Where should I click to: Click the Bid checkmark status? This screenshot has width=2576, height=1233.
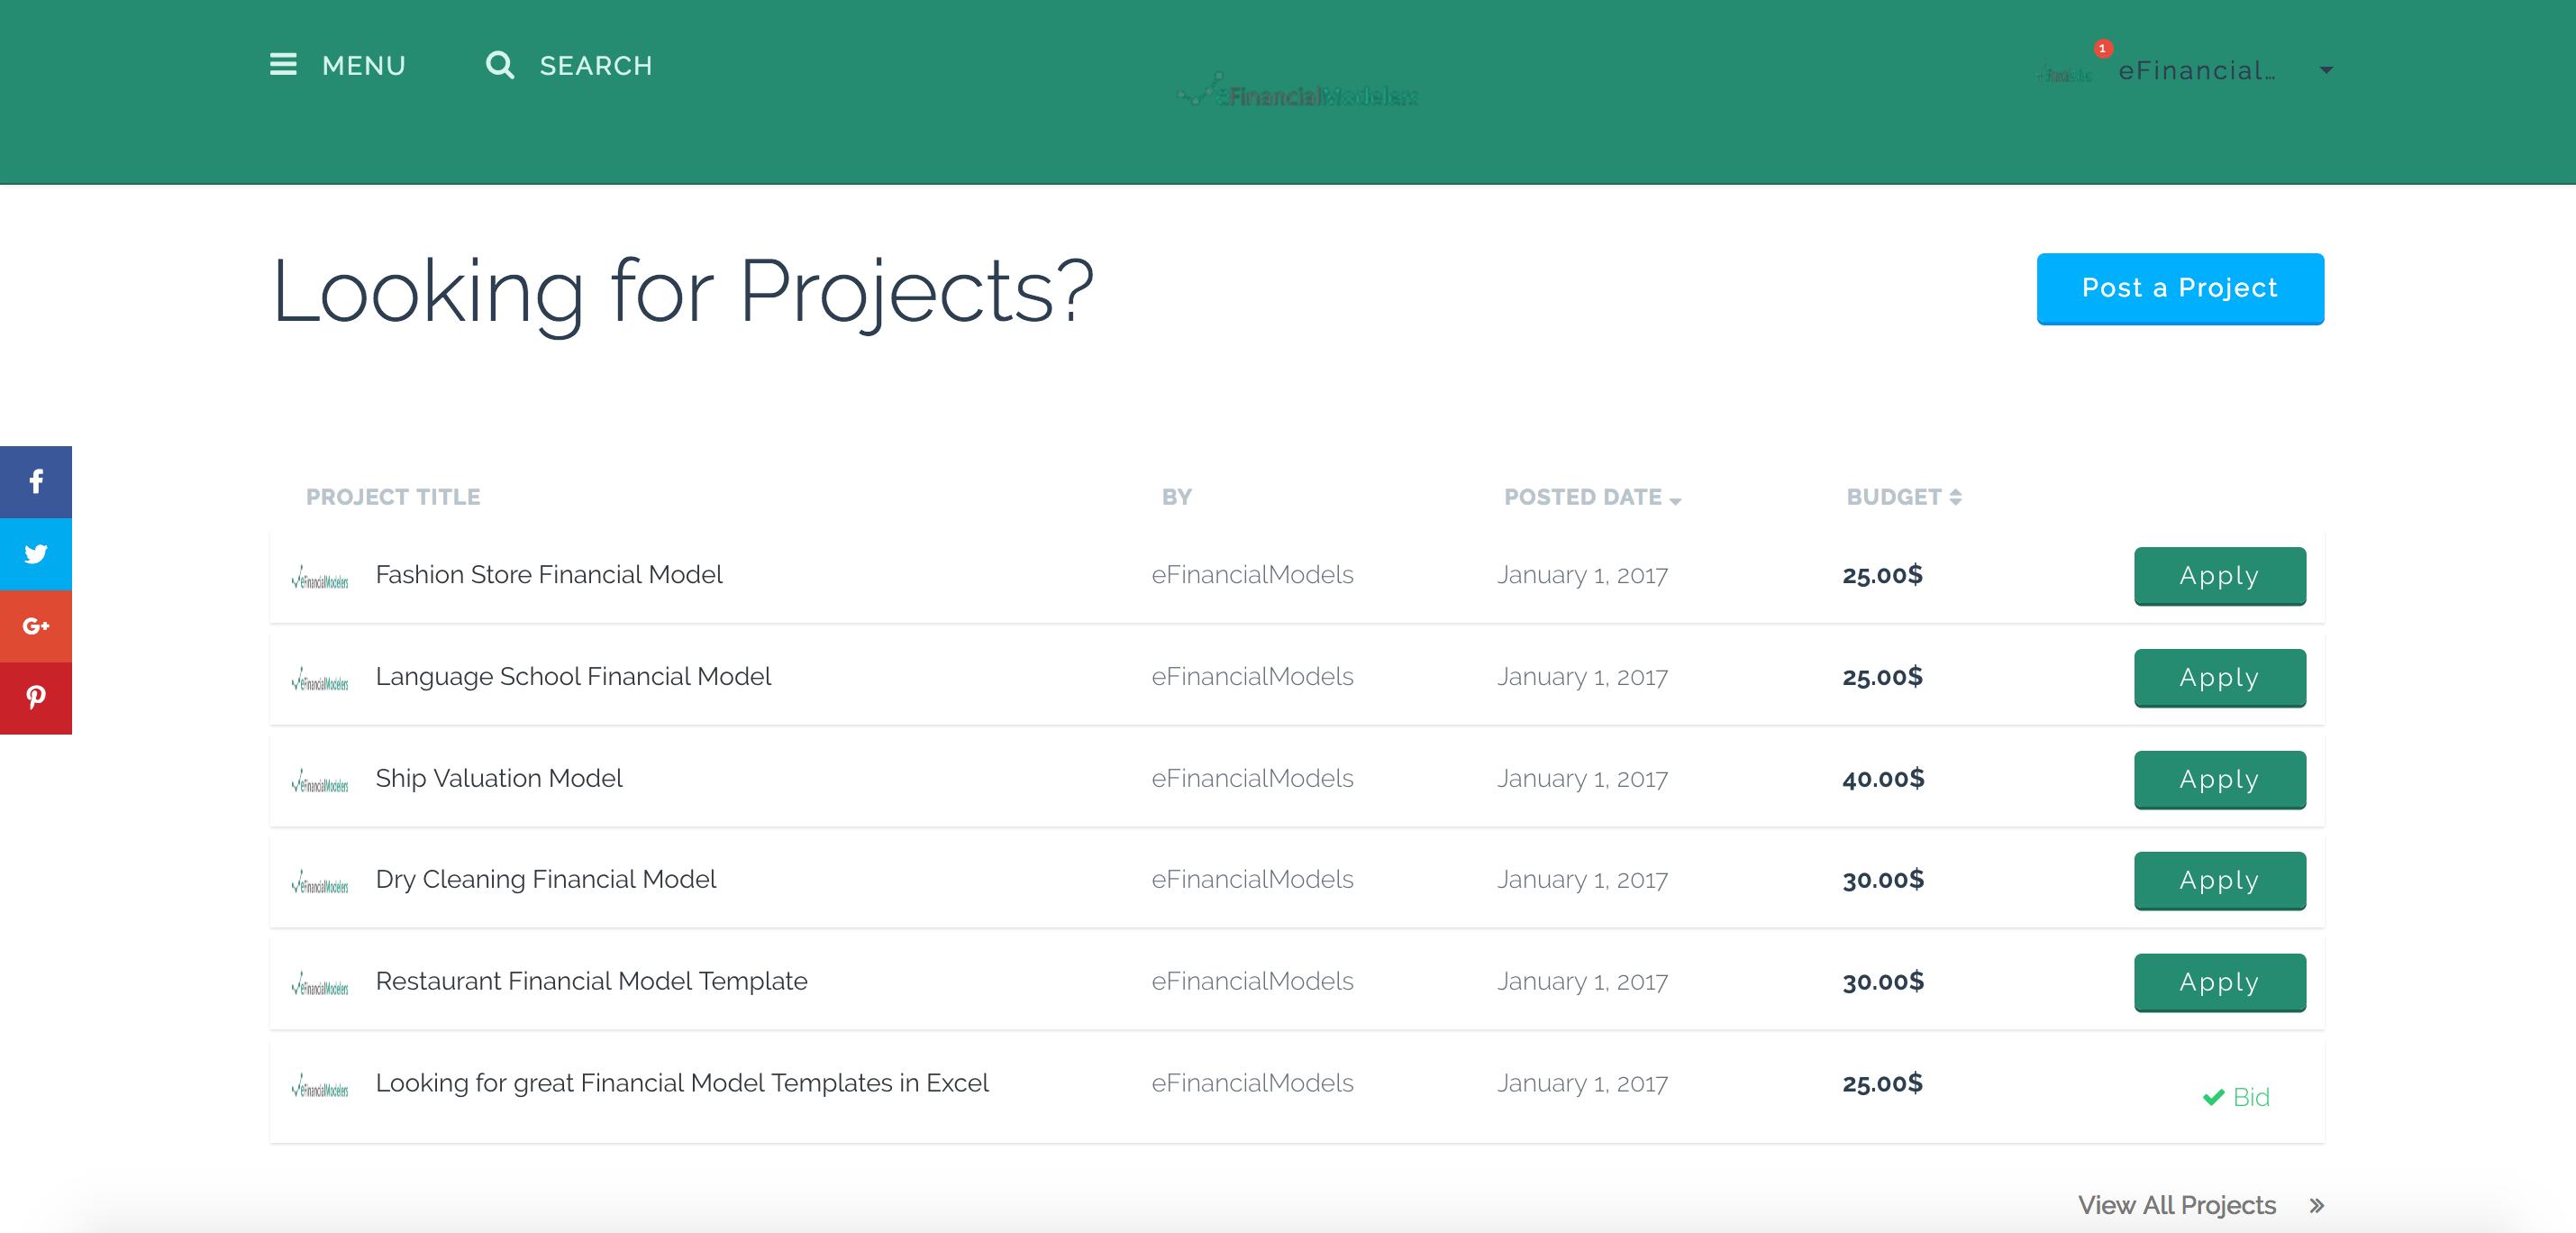(x=2236, y=1097)
